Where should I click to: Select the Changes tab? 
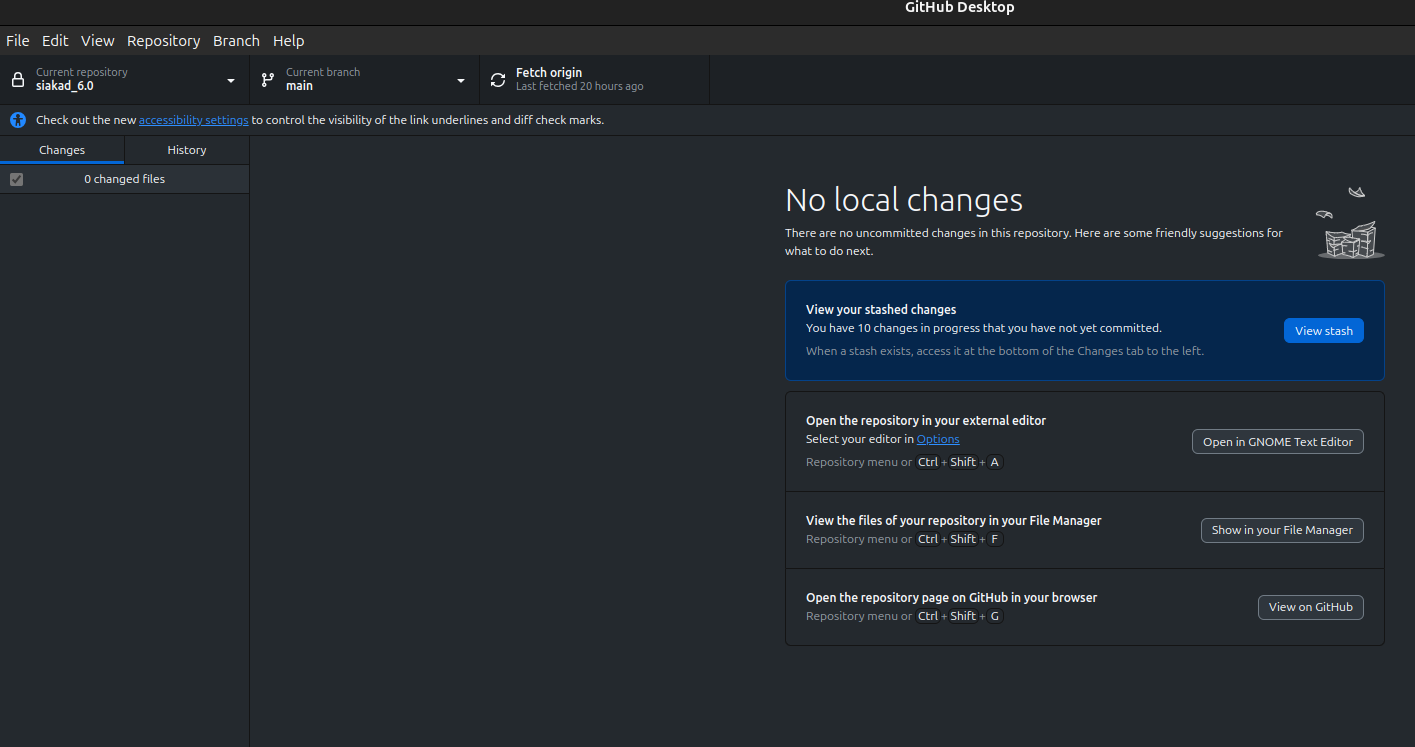[x=62, y=150]
